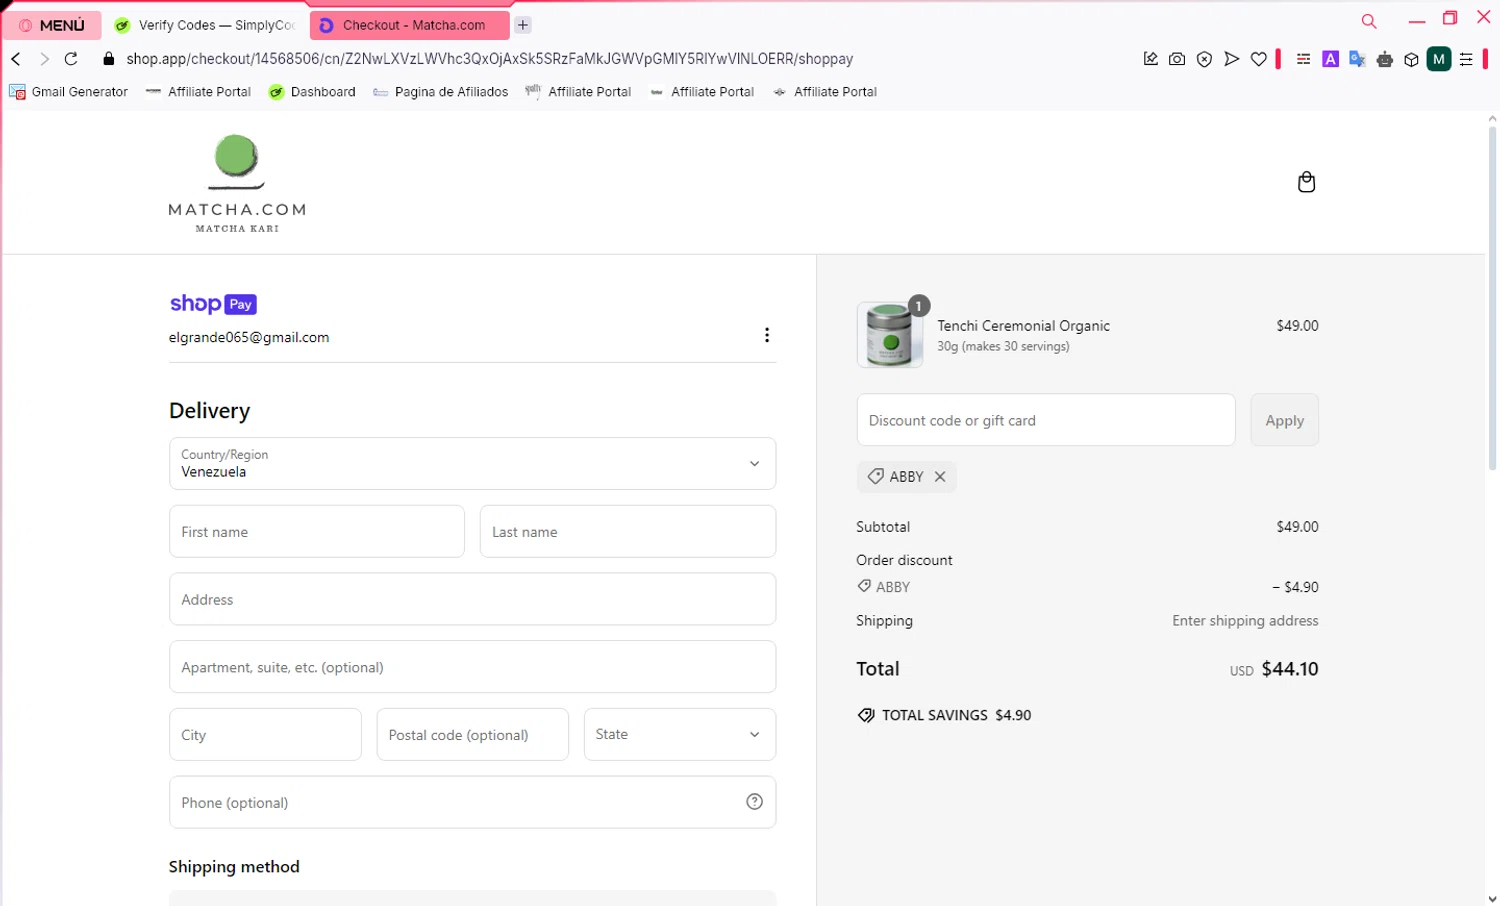The width and height of the screenshot is (1500, 906).
Task: Click the total amount $44.10
Action: coord(1290,669)
